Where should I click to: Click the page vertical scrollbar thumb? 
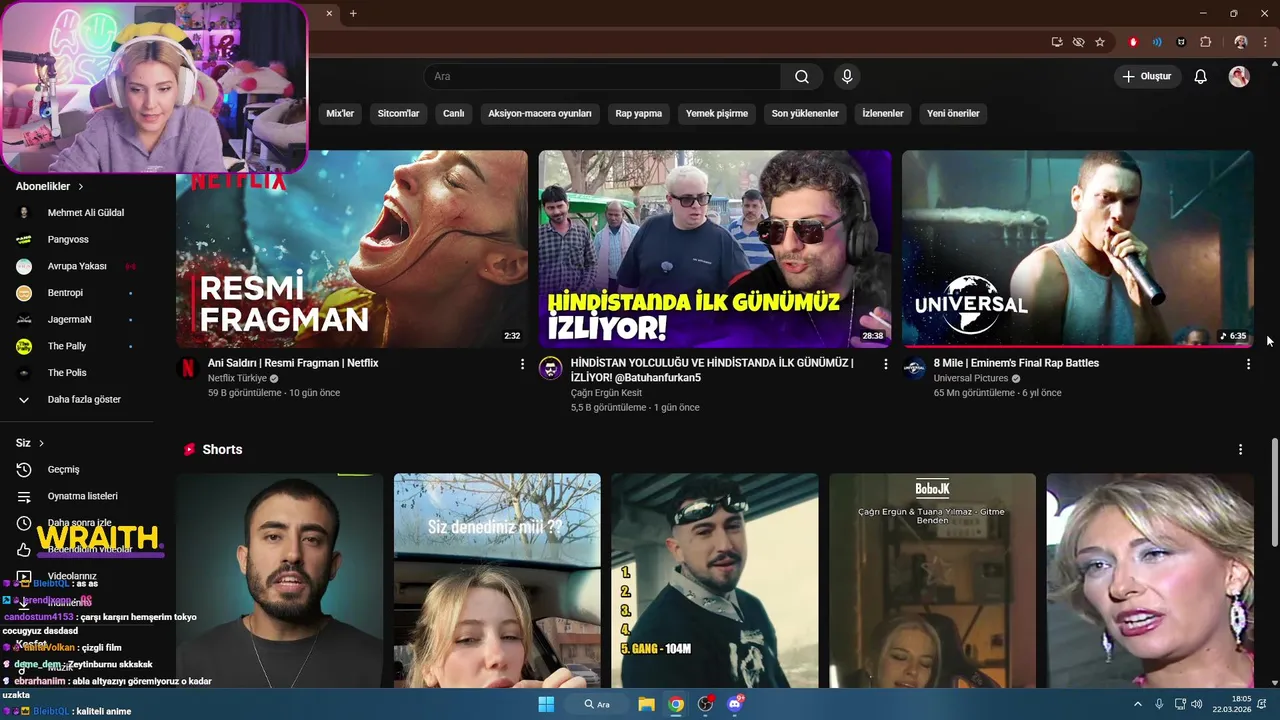pyautogui.click(x=1274, y=492)
